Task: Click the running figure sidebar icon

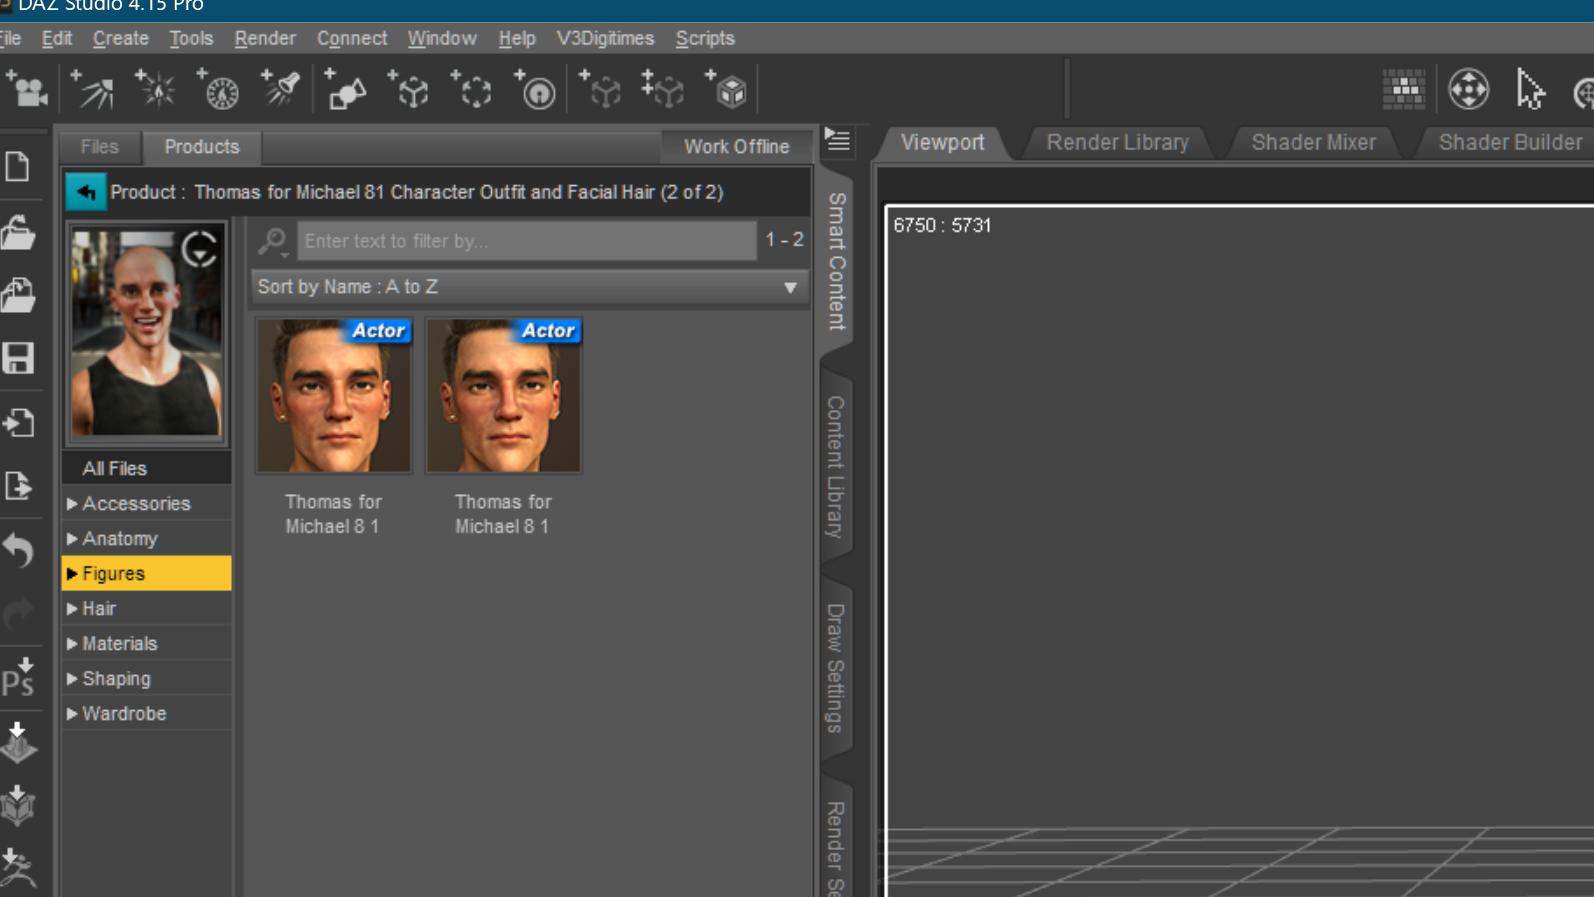Action: pos(18,868)
